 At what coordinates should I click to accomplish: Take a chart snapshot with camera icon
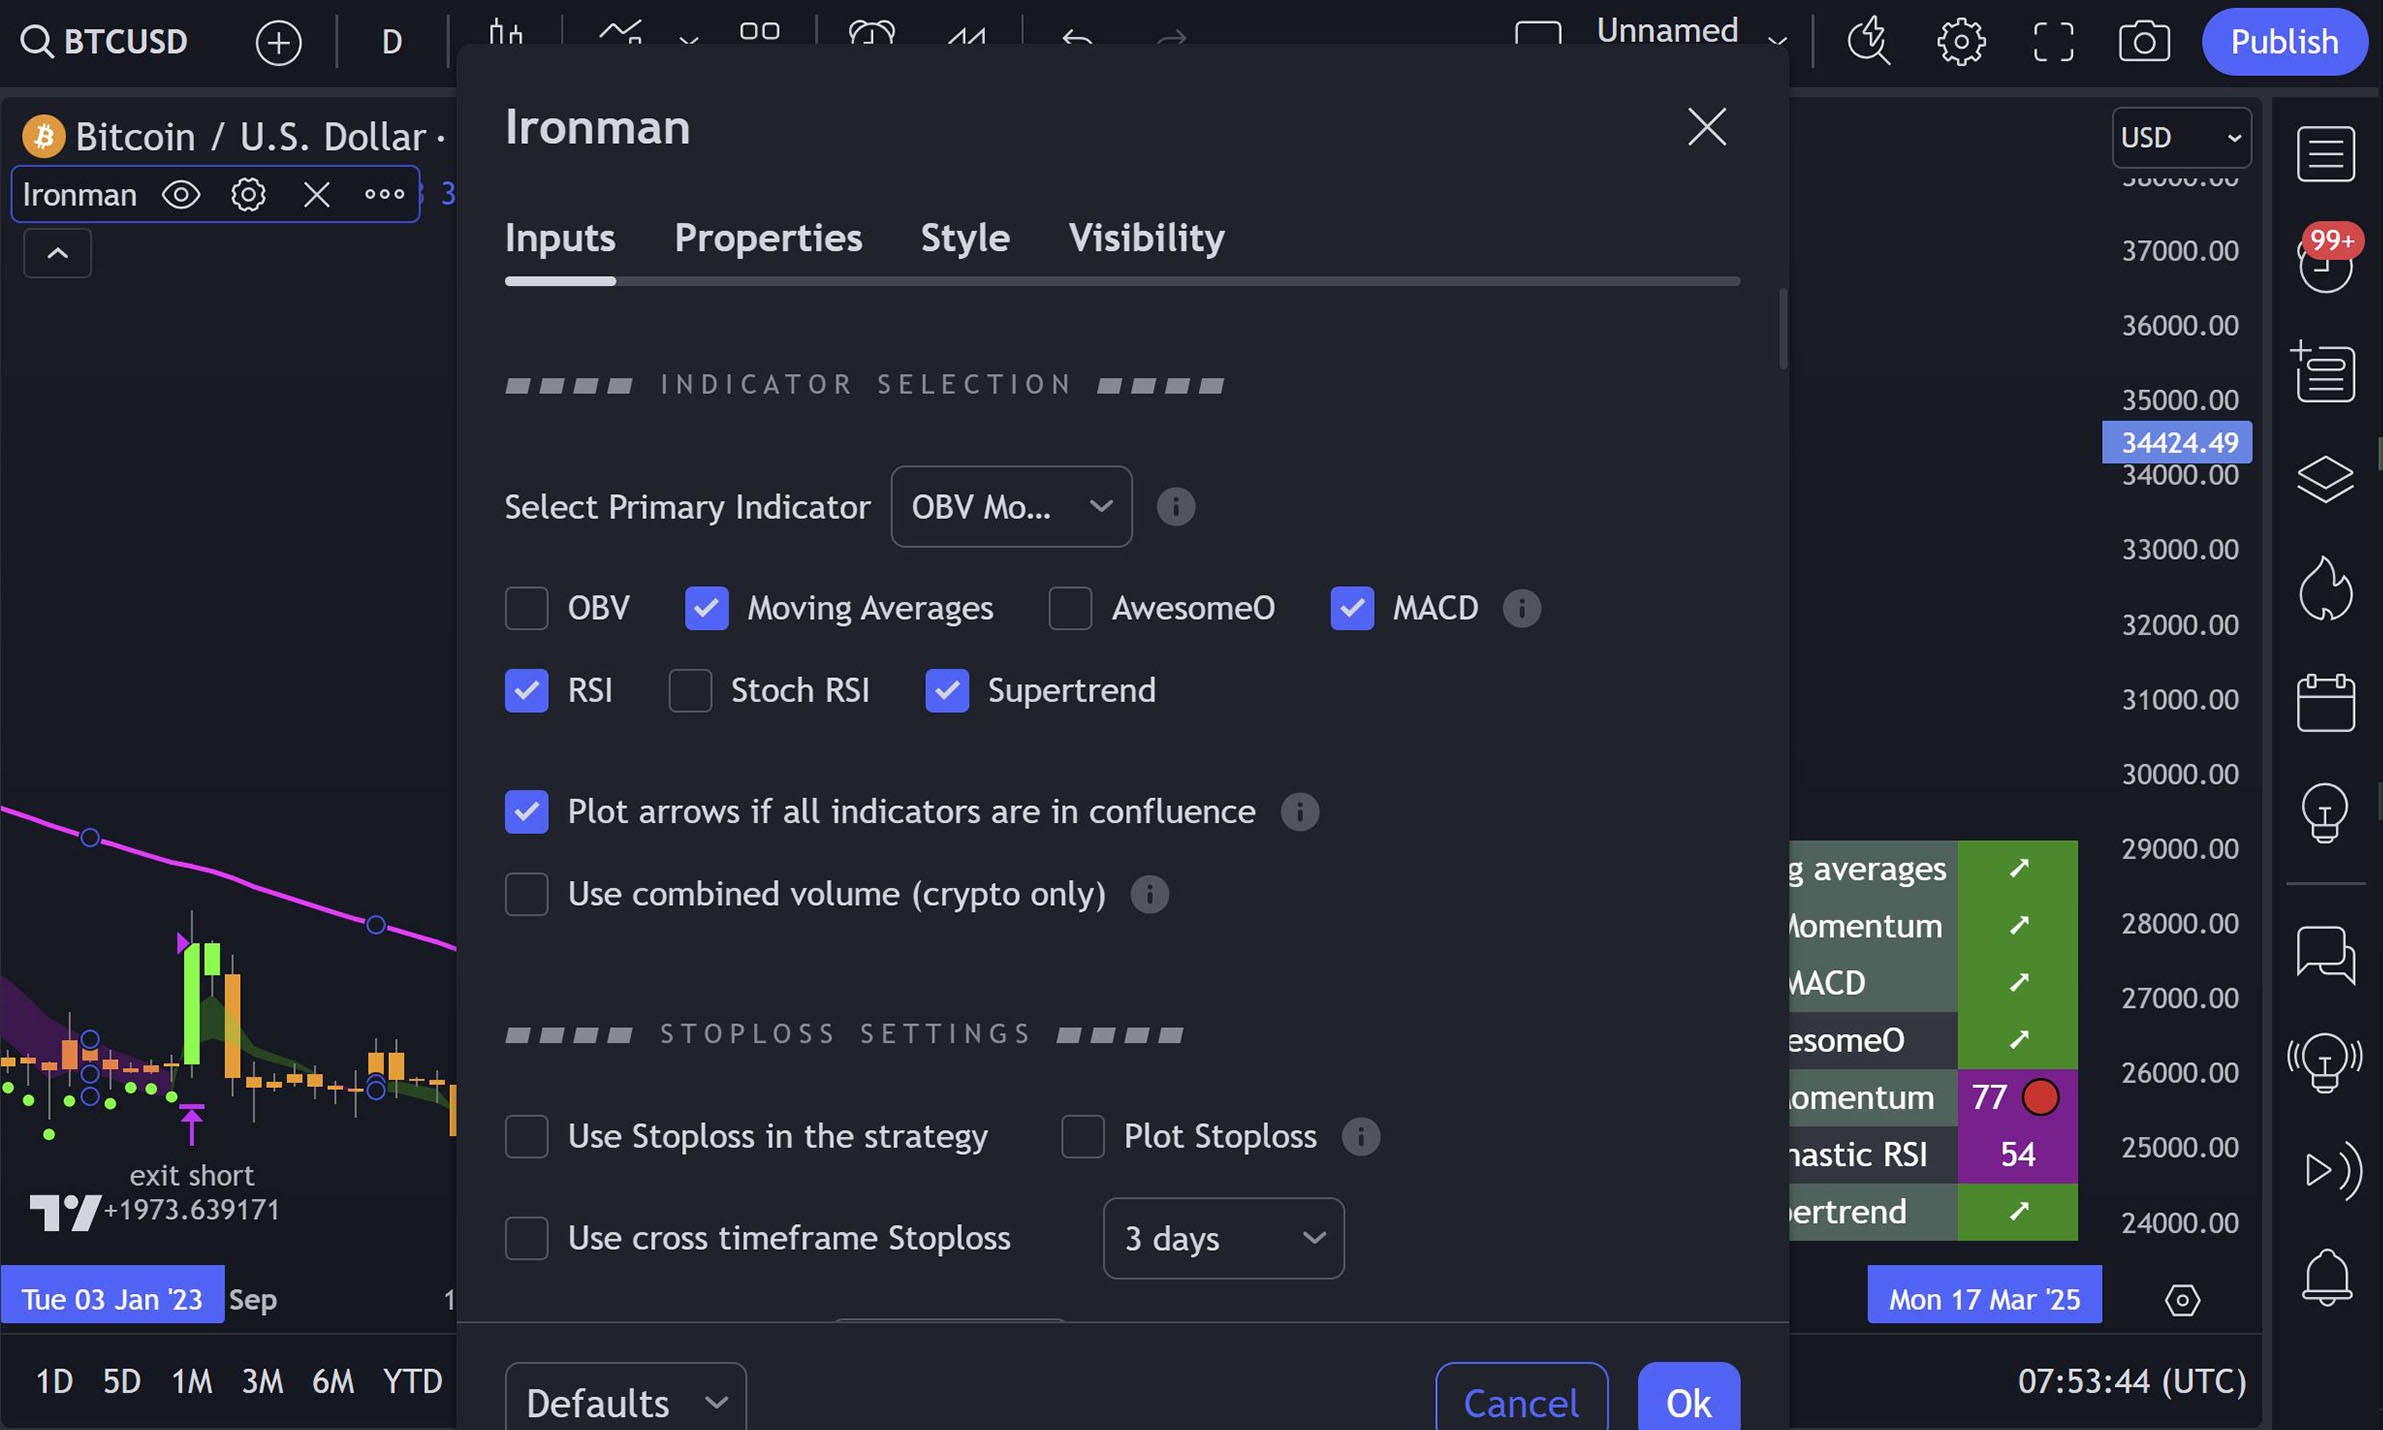2143,42
